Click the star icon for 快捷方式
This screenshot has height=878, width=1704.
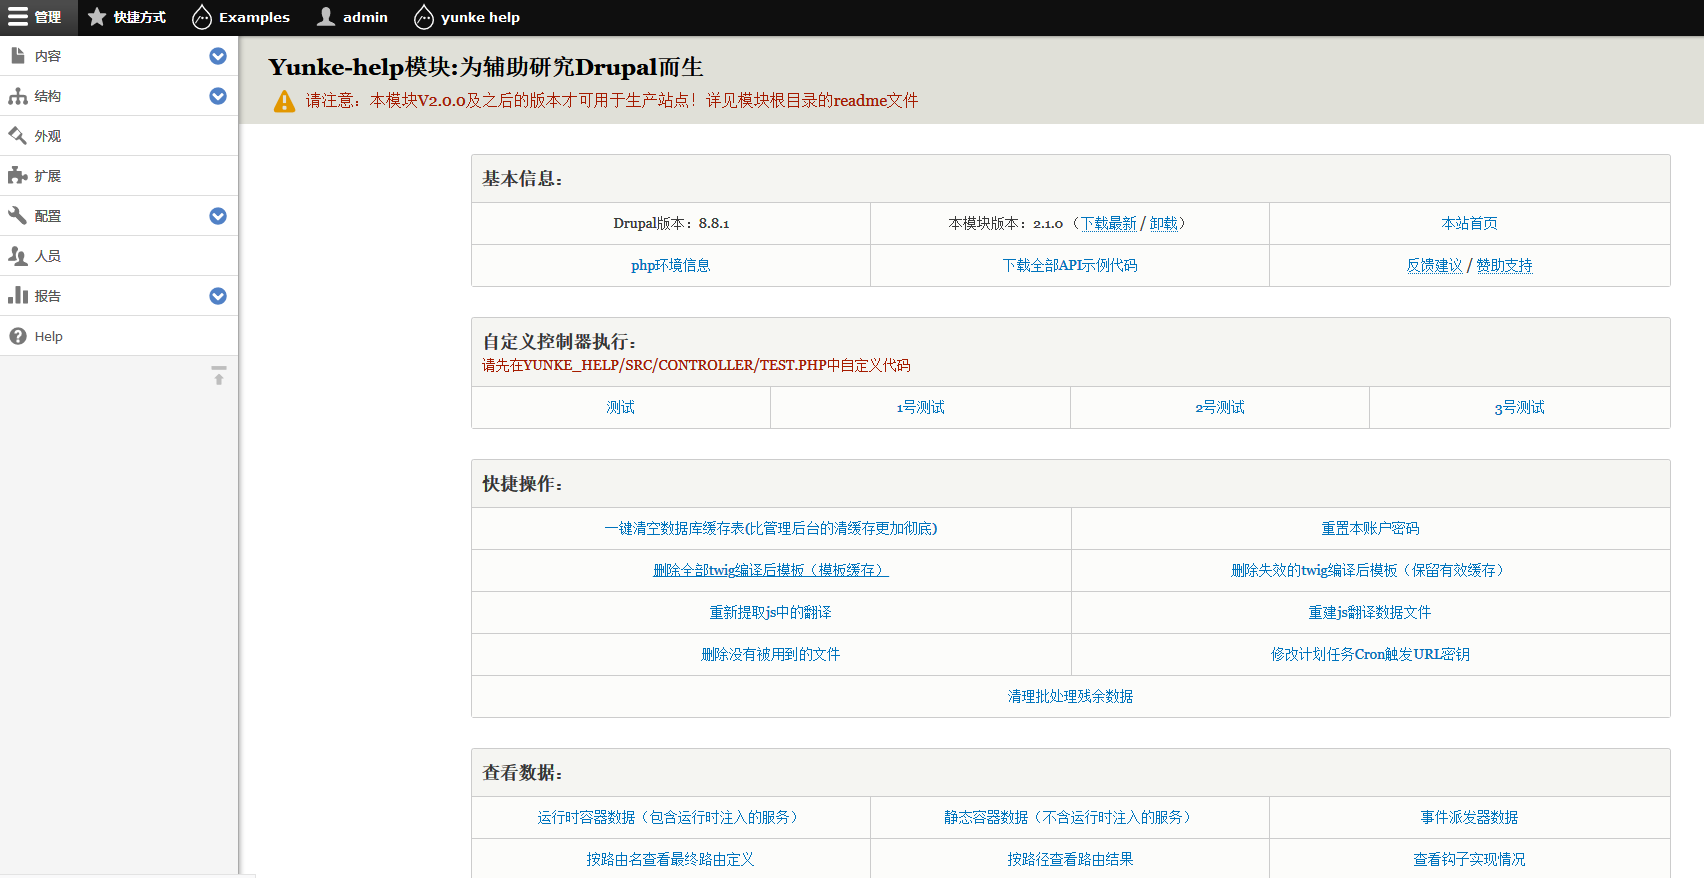97,17
